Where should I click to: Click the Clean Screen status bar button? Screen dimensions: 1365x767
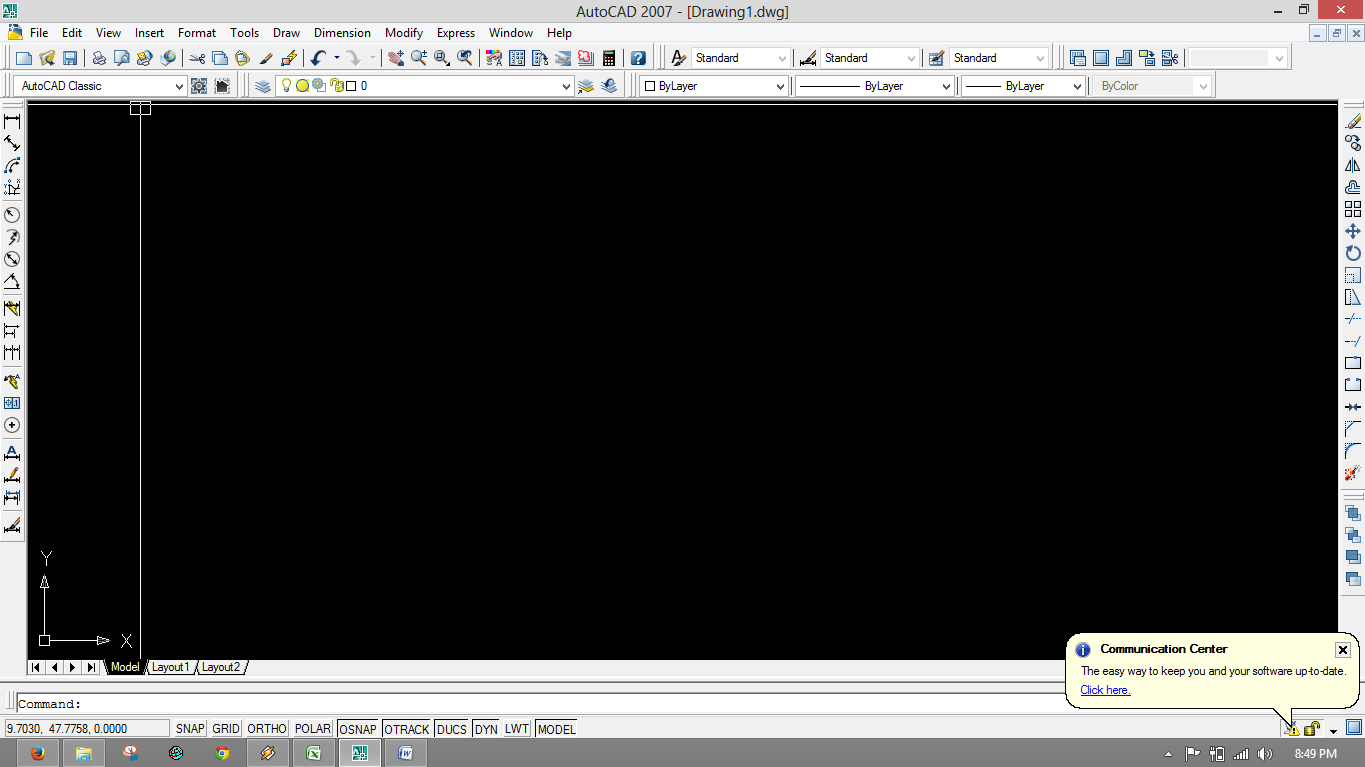tap(1353, 728)
